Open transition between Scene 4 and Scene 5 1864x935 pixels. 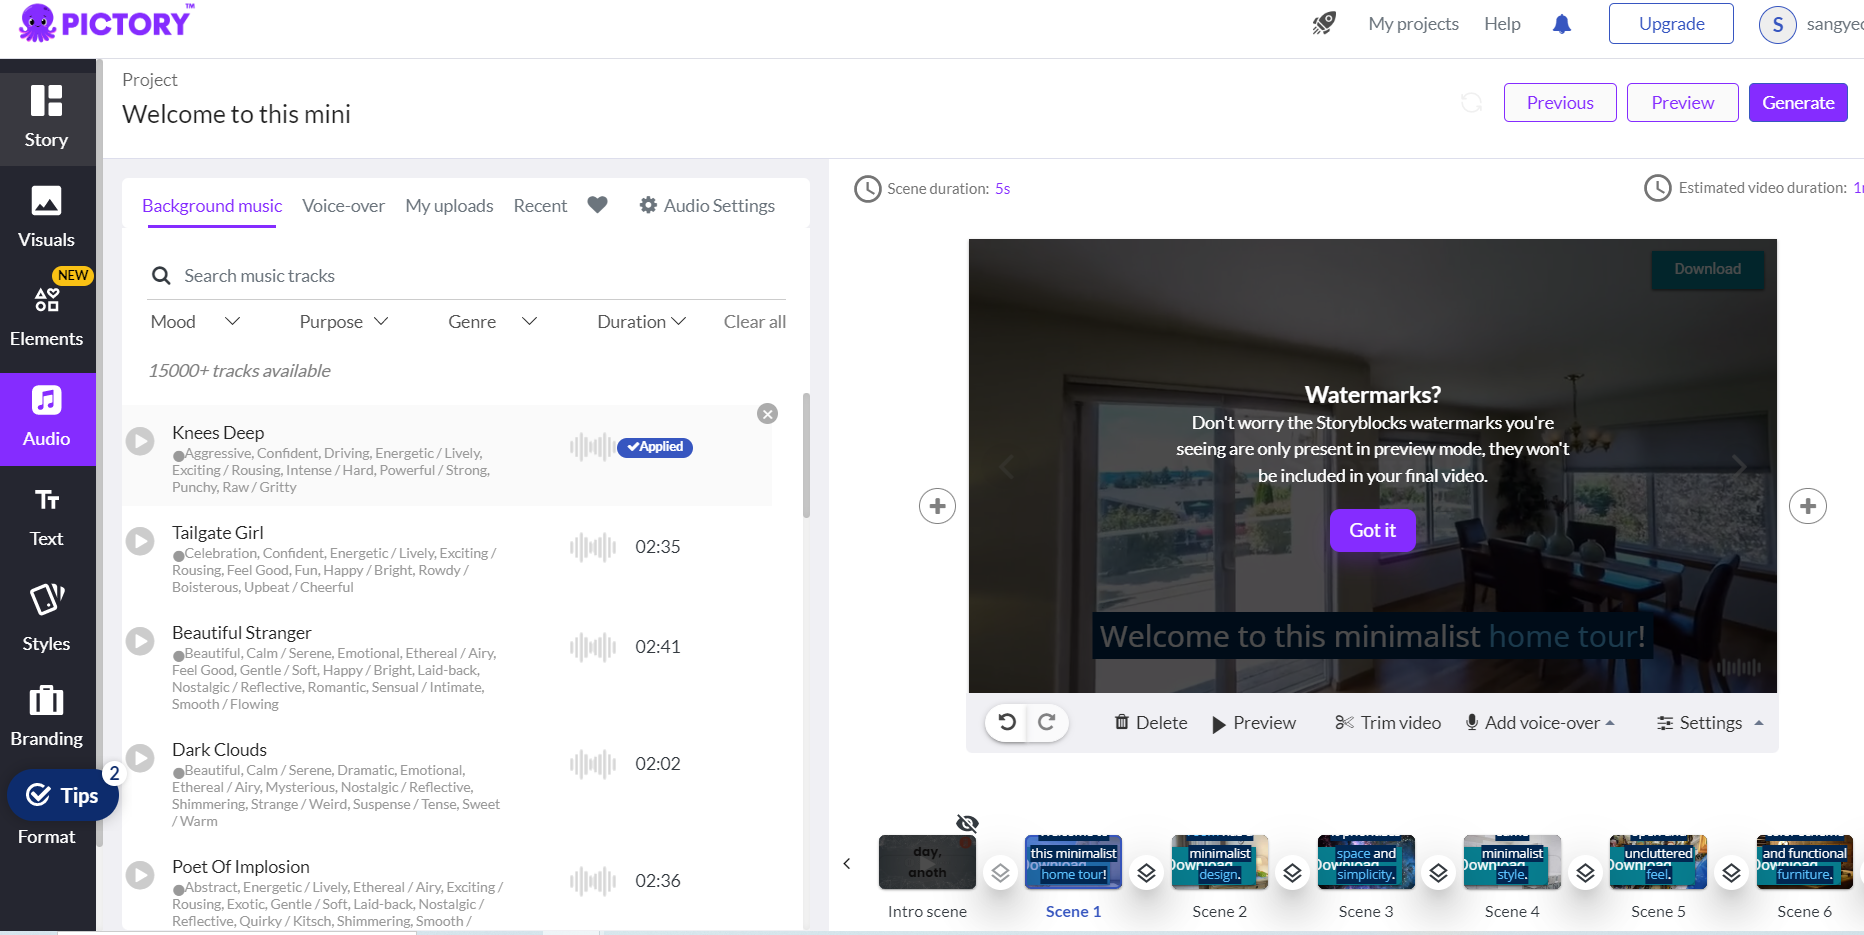pos(1585,873)
